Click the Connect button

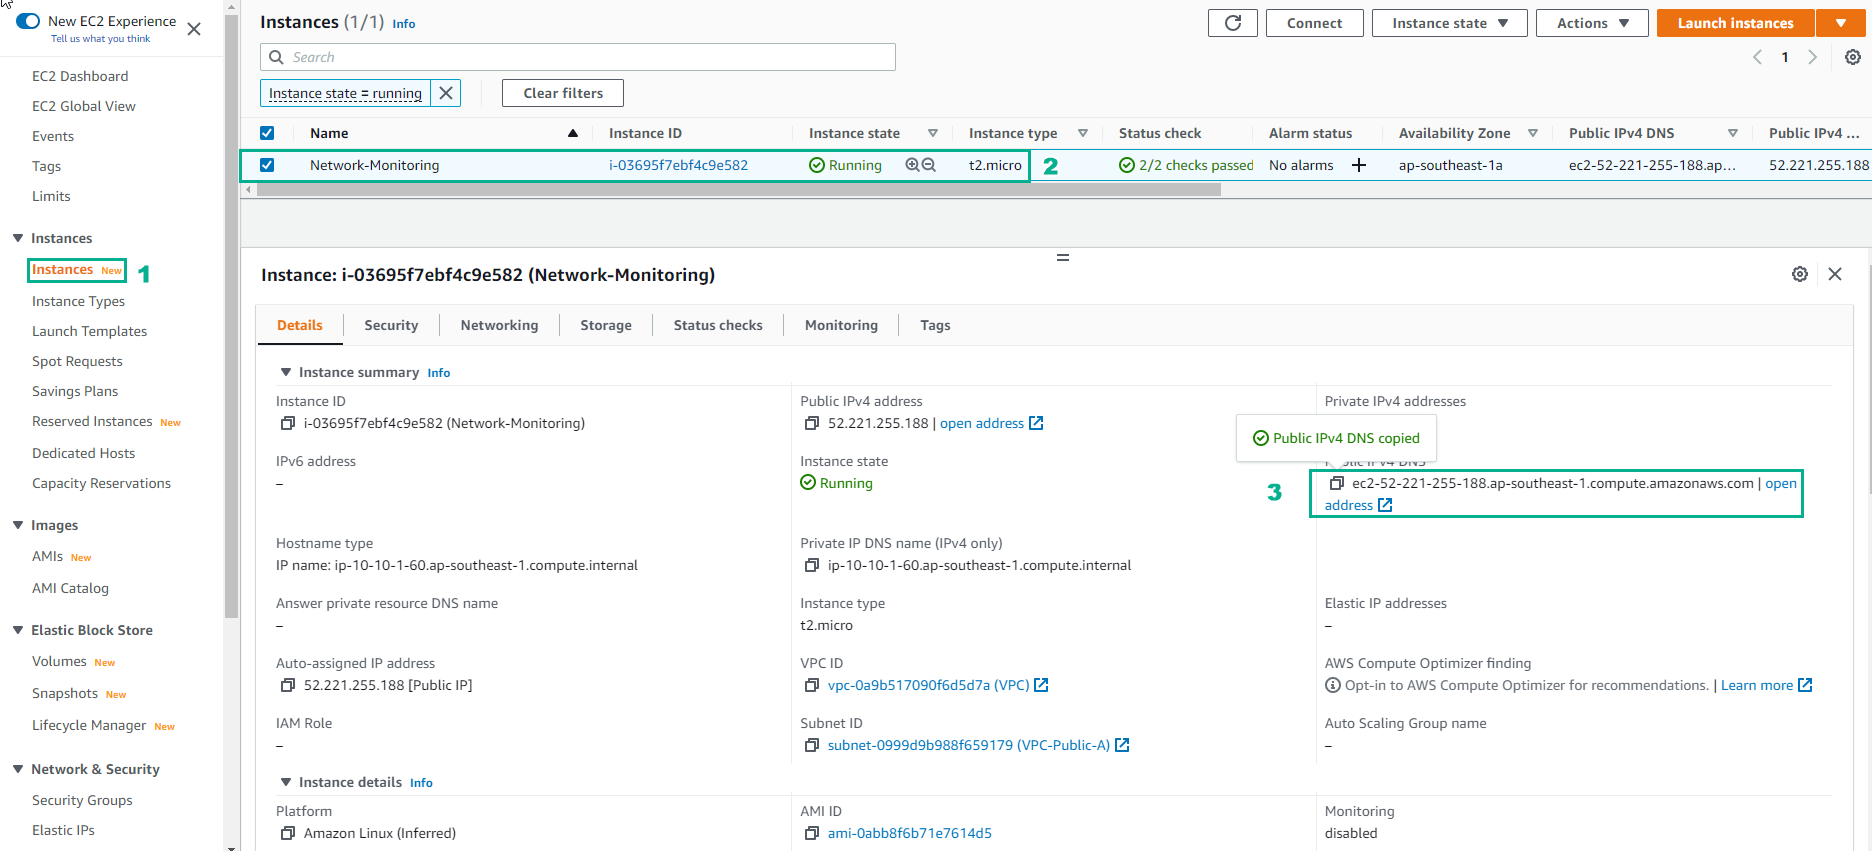pos(1314,23)
